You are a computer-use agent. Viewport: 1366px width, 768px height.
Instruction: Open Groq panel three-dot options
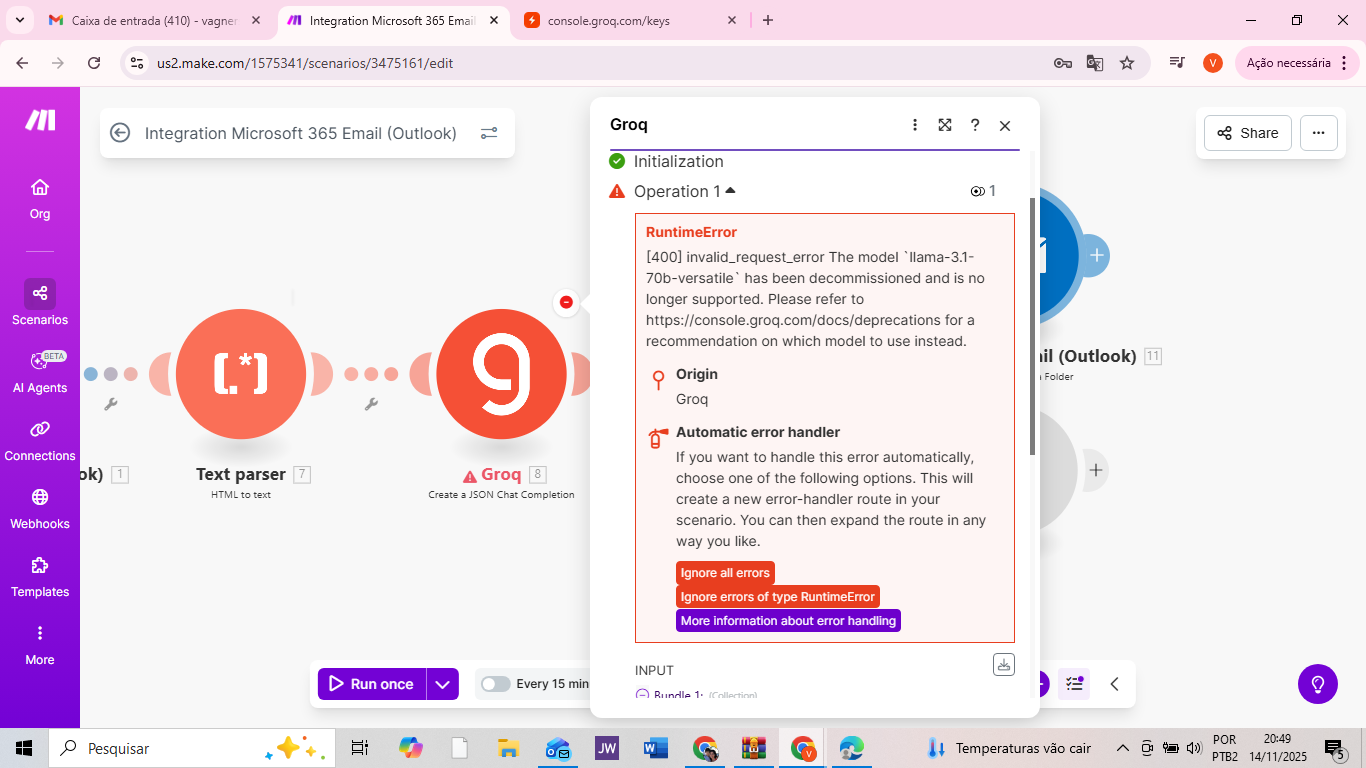915,125
